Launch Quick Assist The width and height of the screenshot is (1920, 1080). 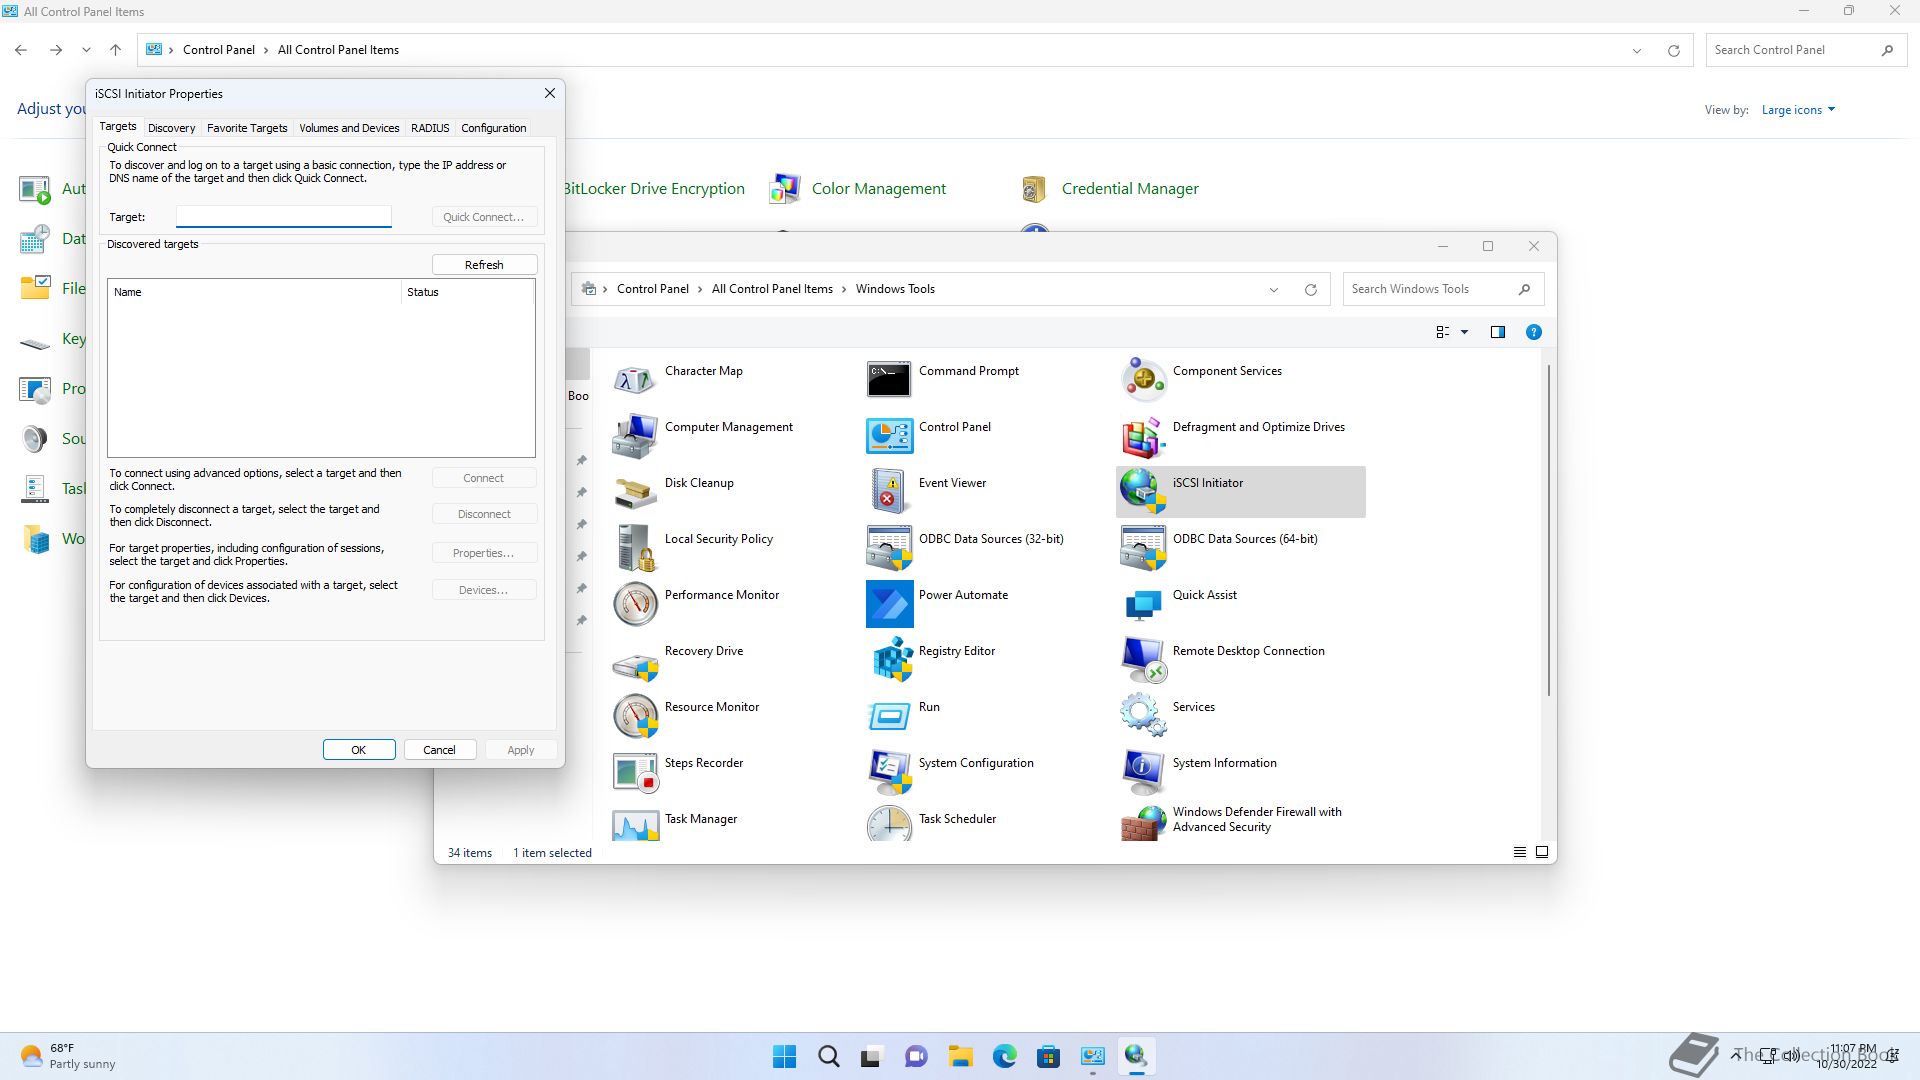point(1142,603)
